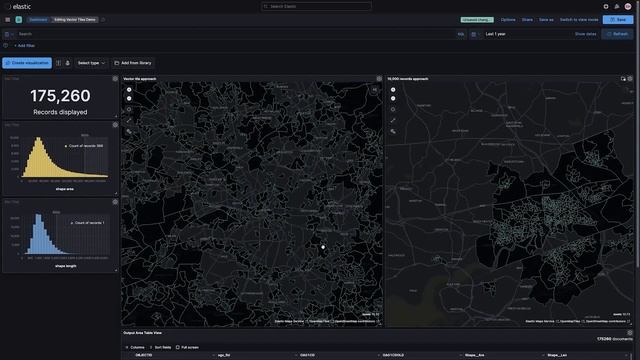
Task: Open gear options for the Output Area Table View panel
Action: (630, 333)
